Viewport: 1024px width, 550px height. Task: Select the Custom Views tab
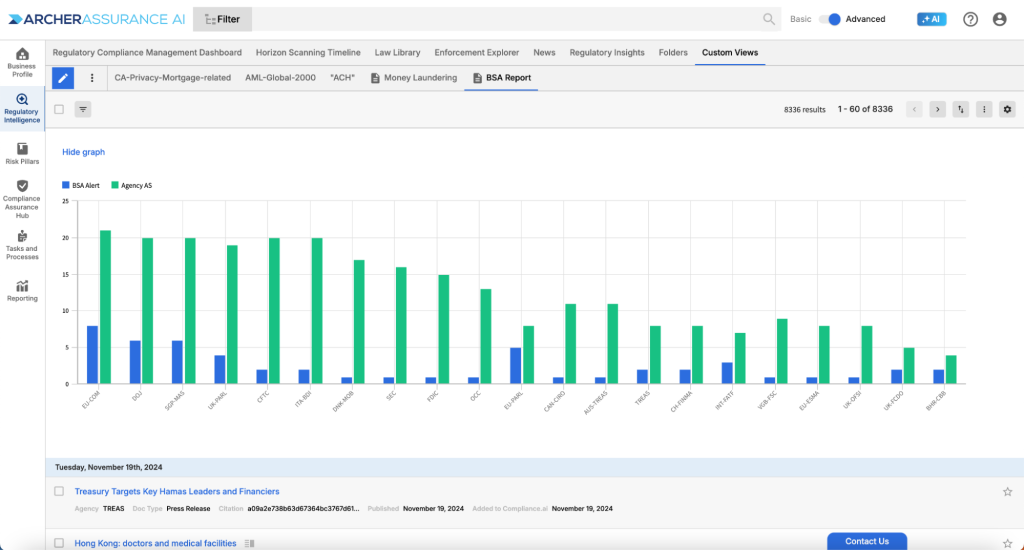coord(729,52)
